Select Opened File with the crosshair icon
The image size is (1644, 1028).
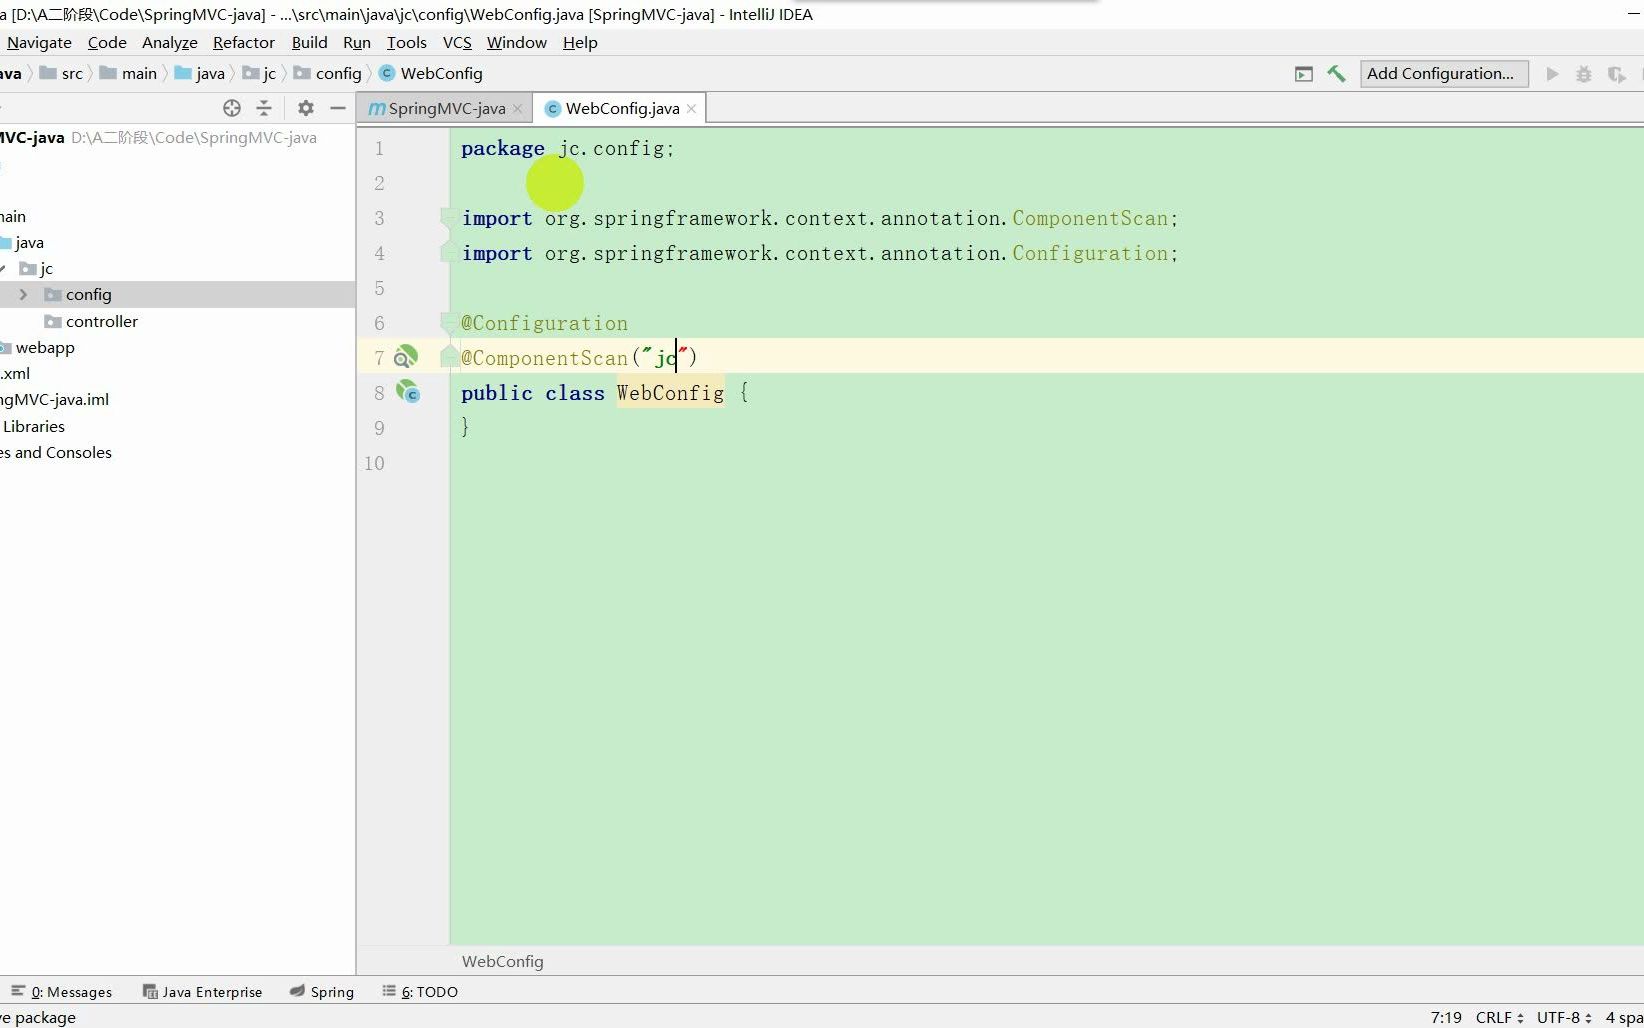coord(231,108)
